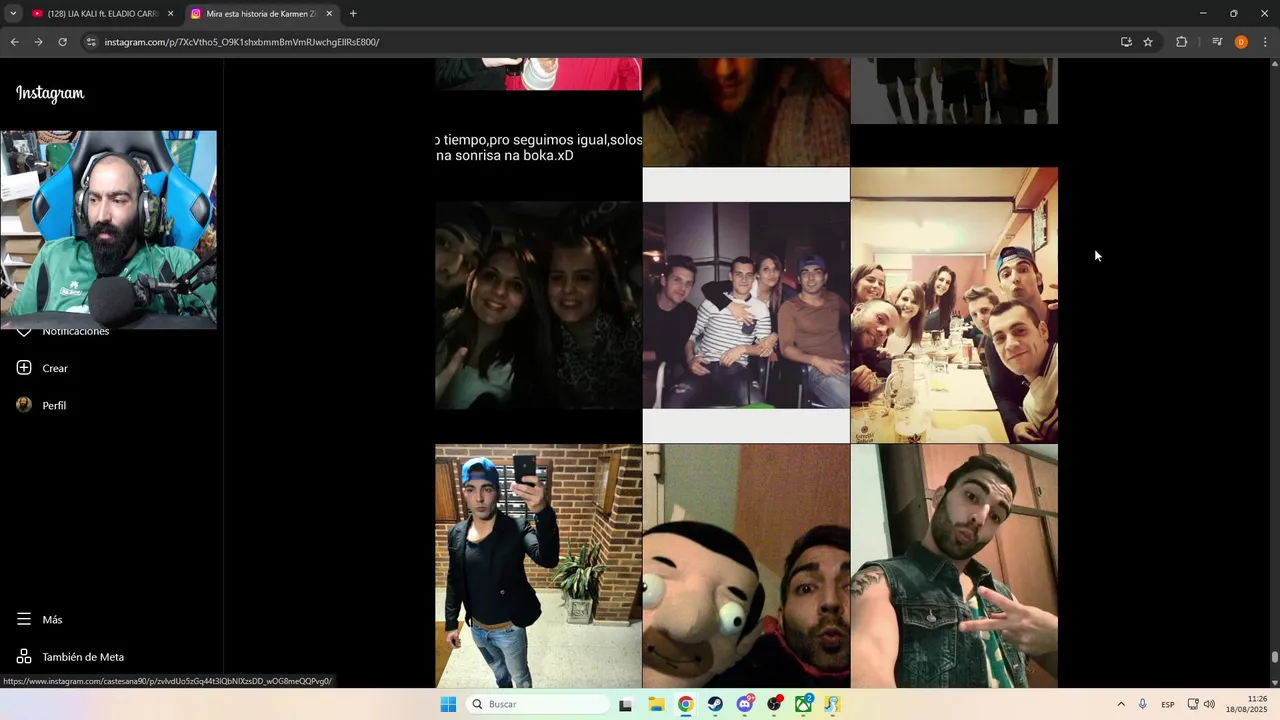The height and width of the screenshot is (720, 1280).
Task: Open the volume tray icon
Action: [x=1209, y=704]
